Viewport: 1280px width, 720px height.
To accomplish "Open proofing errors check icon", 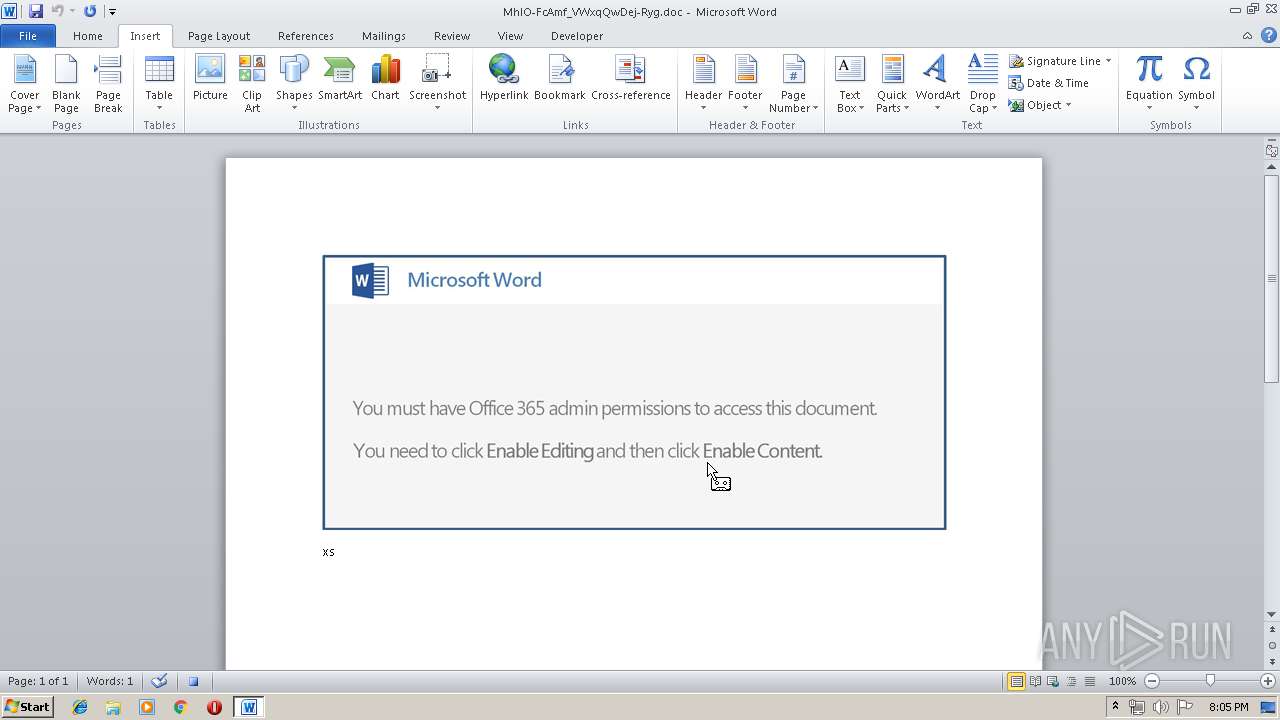I will [x=159, y=681].
